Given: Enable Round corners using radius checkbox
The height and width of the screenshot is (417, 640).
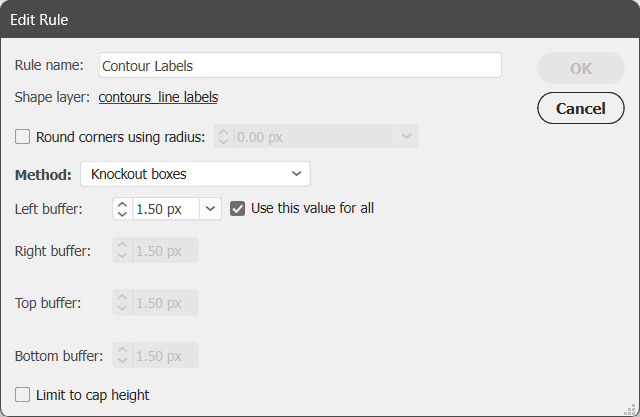Looking at the screenshot, I should pos(22,137).
